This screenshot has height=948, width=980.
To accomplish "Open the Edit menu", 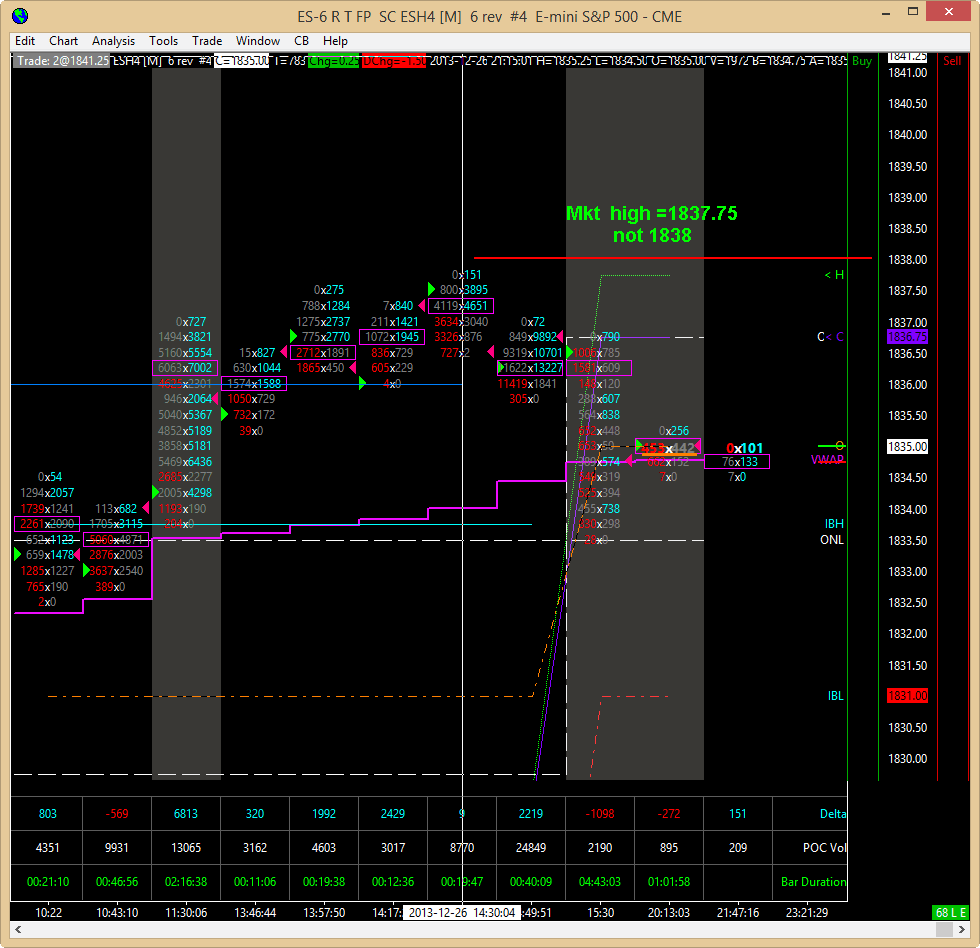I will coord(25,41).
